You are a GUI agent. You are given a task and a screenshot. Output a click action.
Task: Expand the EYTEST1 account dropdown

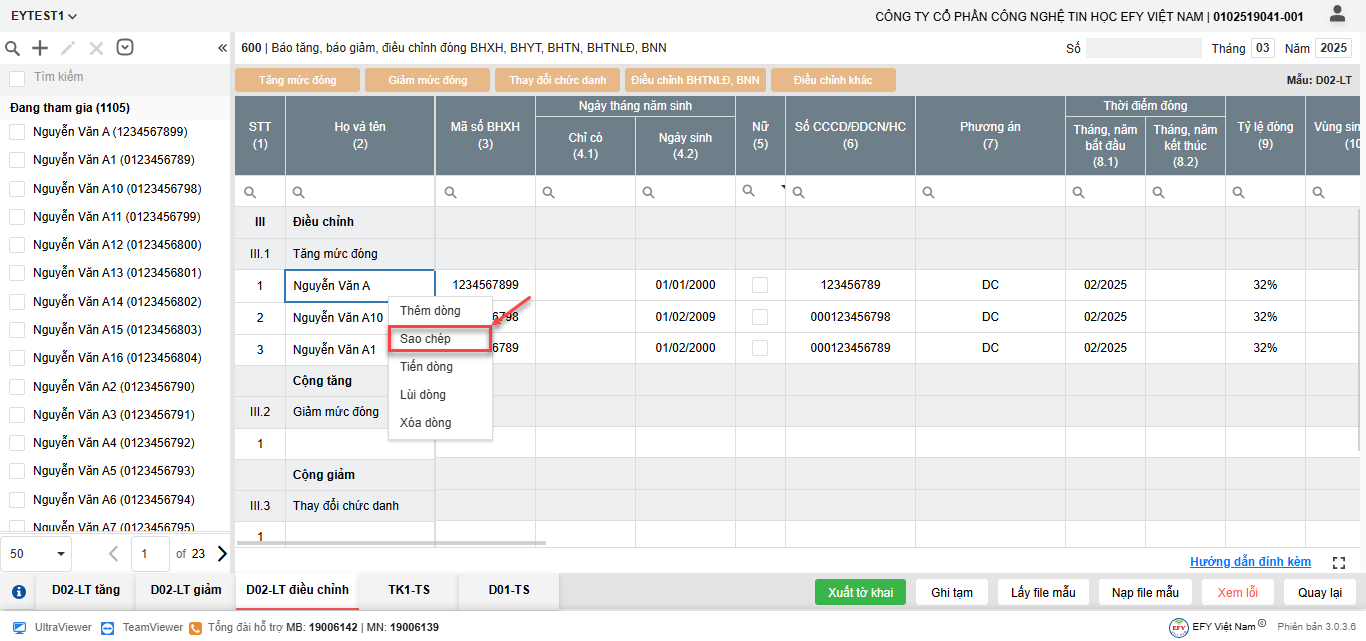[44, 16]
